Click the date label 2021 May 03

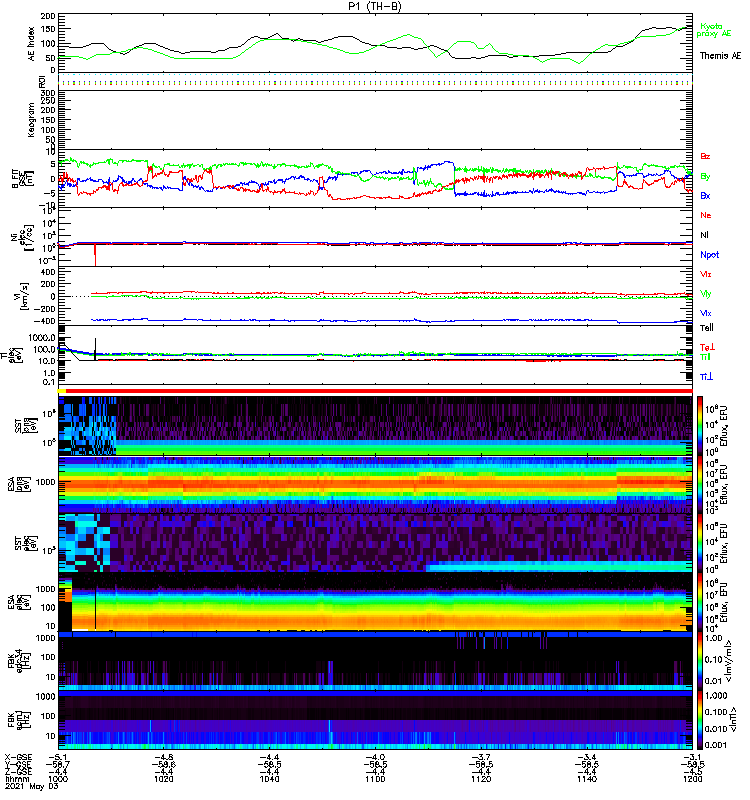[32, 786]
